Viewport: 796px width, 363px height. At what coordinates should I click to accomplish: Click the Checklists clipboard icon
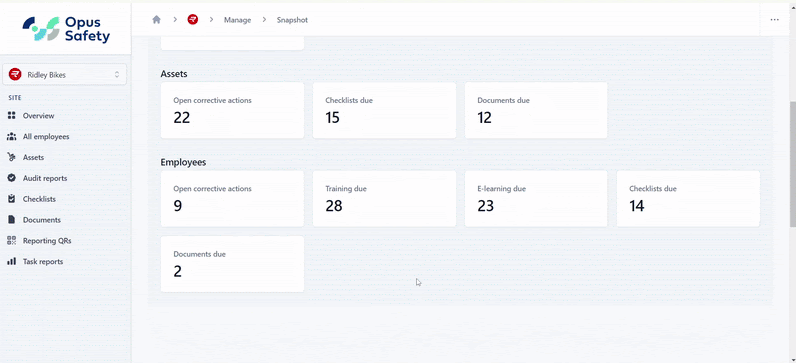coord(12,199)
